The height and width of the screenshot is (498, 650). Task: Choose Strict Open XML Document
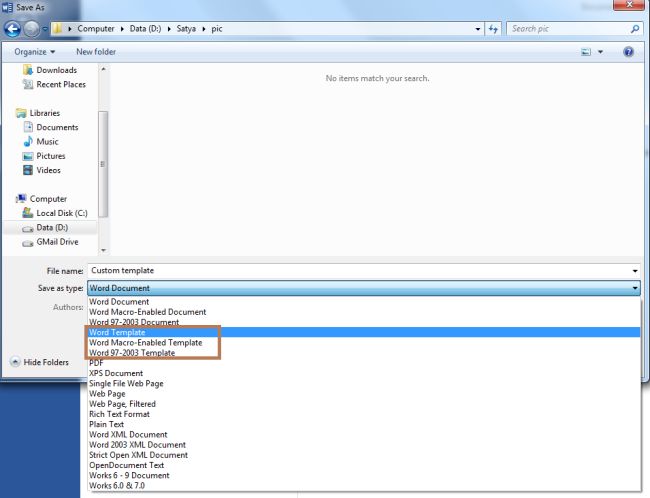[x=364, y=455]
